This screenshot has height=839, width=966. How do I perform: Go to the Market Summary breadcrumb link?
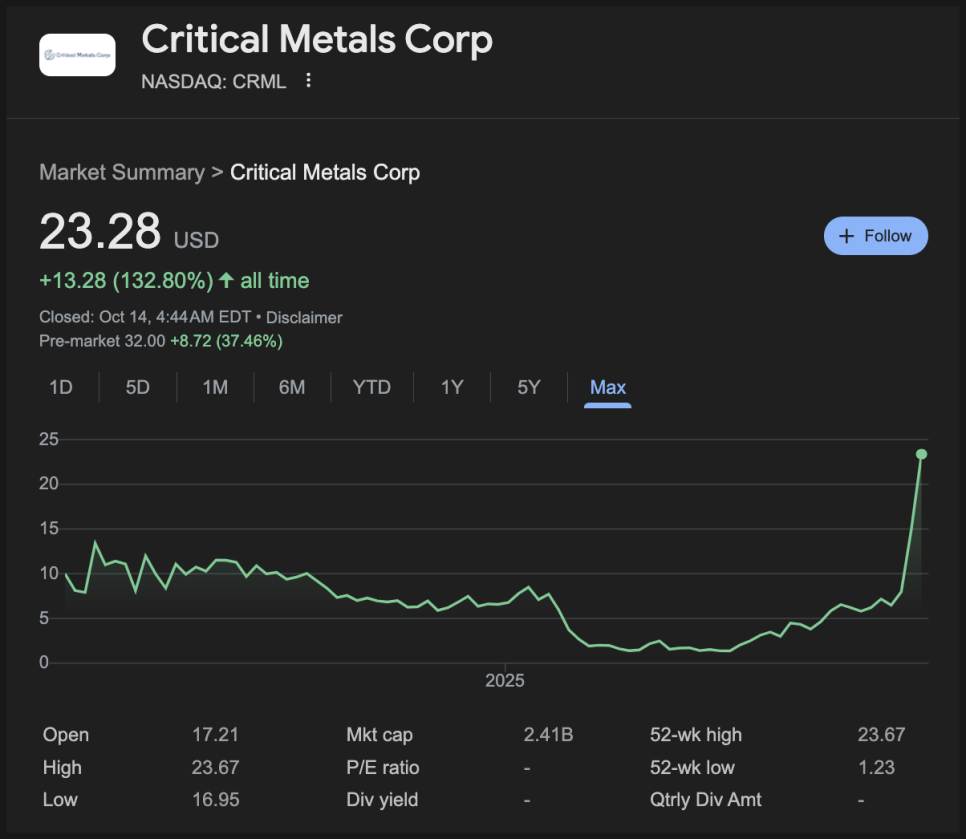coord(121,172)
